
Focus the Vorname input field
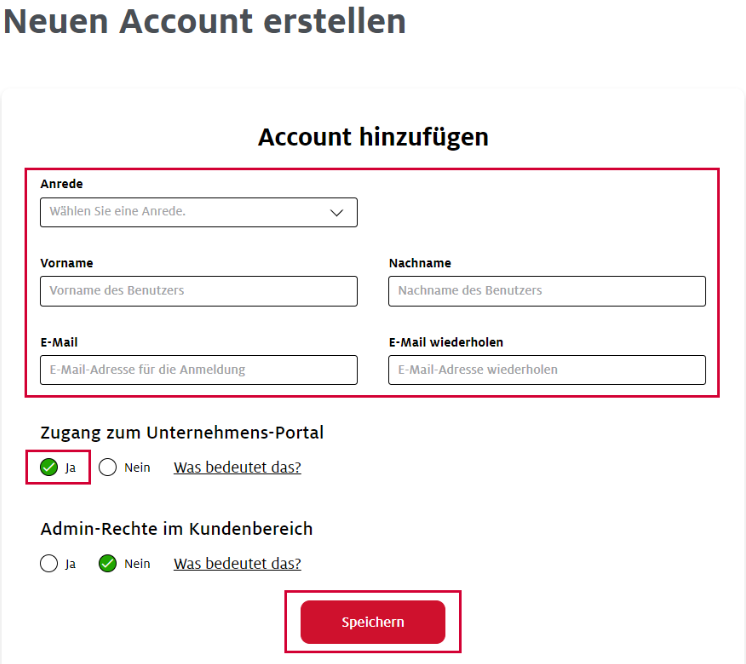point(198,291)
